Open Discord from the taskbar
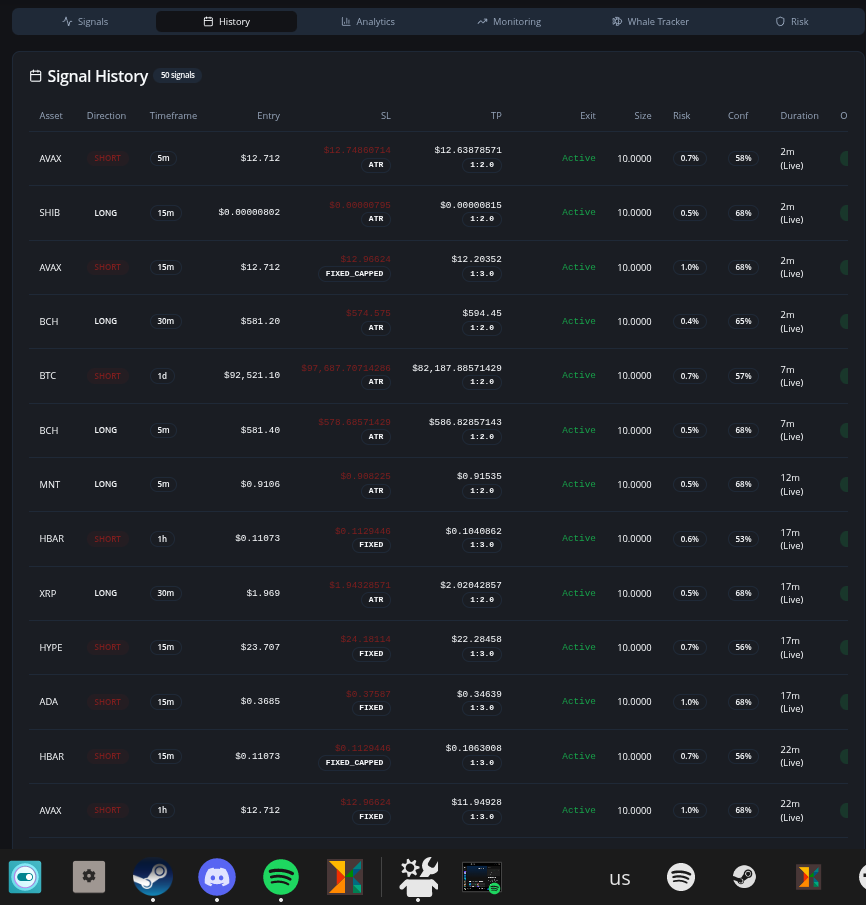The height and width of the screenshot is (905, 866). tap(216, 877)
